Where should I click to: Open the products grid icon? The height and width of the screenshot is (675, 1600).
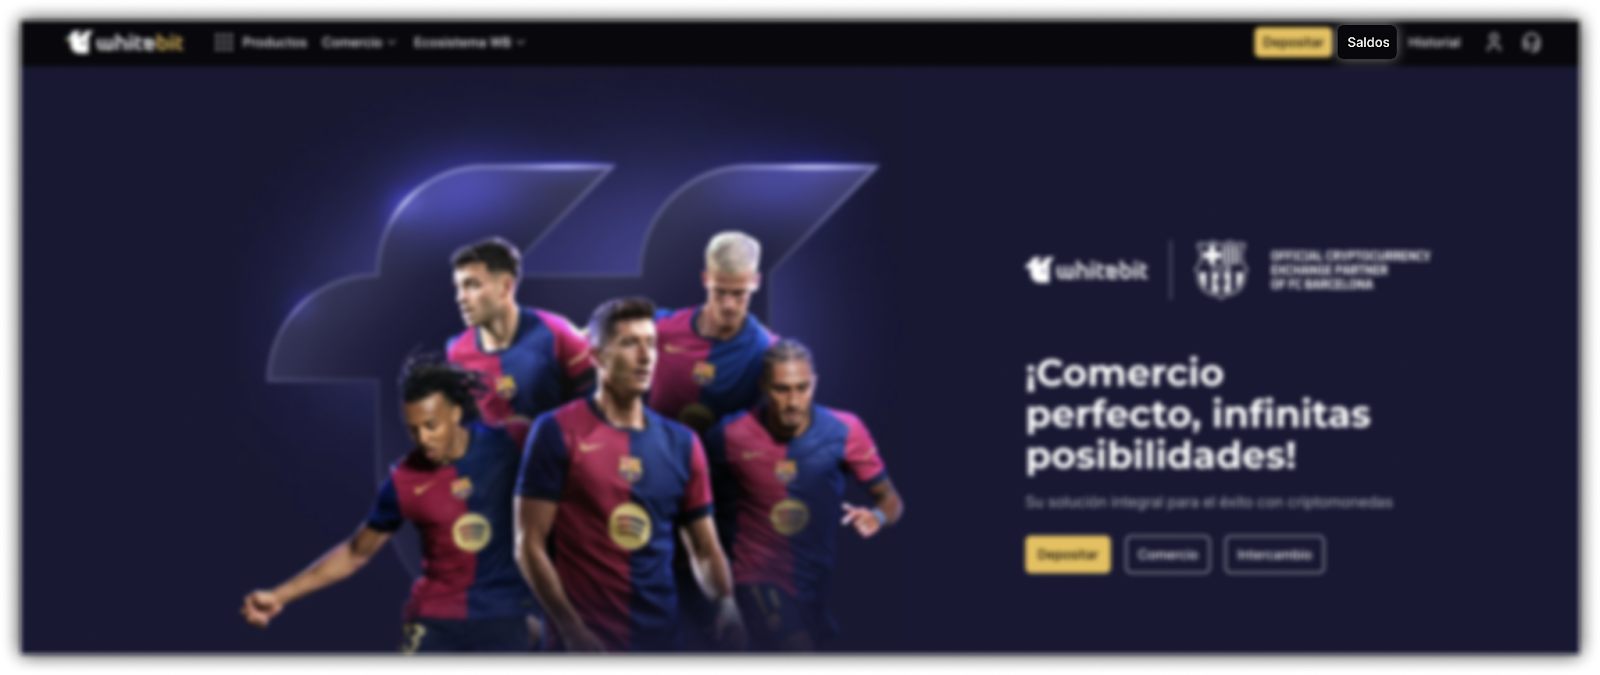pyautogui.click(x=224, y=42)
